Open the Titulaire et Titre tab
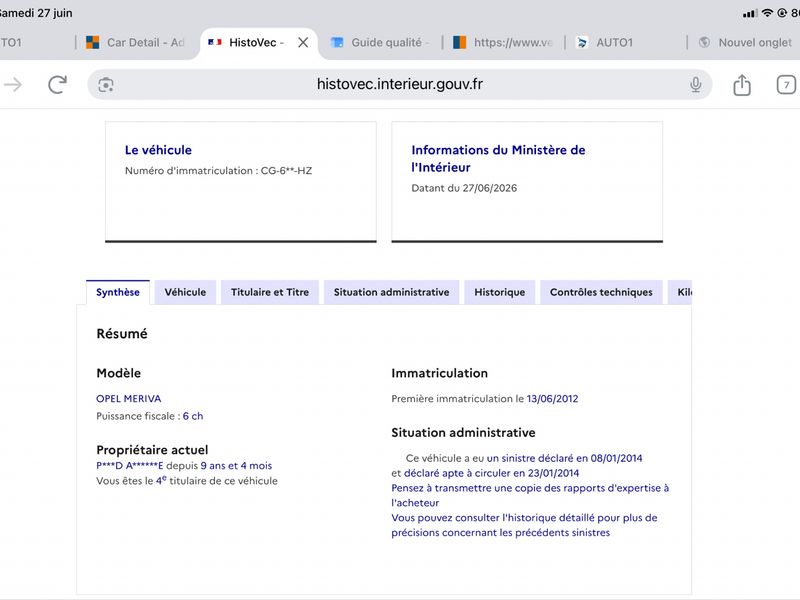 click(270, 292)
